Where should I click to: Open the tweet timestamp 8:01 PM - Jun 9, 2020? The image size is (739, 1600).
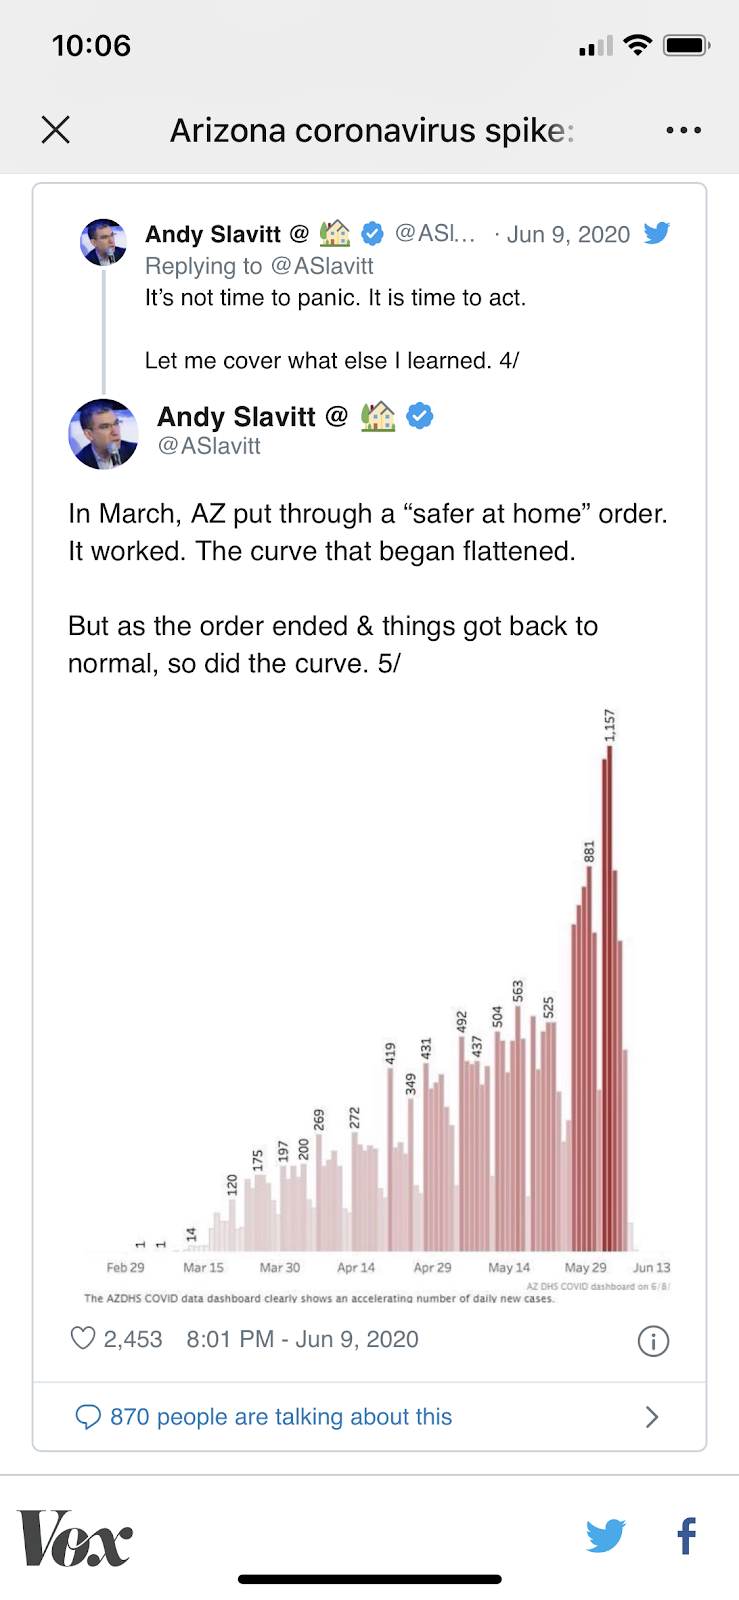pyautogui.click(x=302, y=1339)
